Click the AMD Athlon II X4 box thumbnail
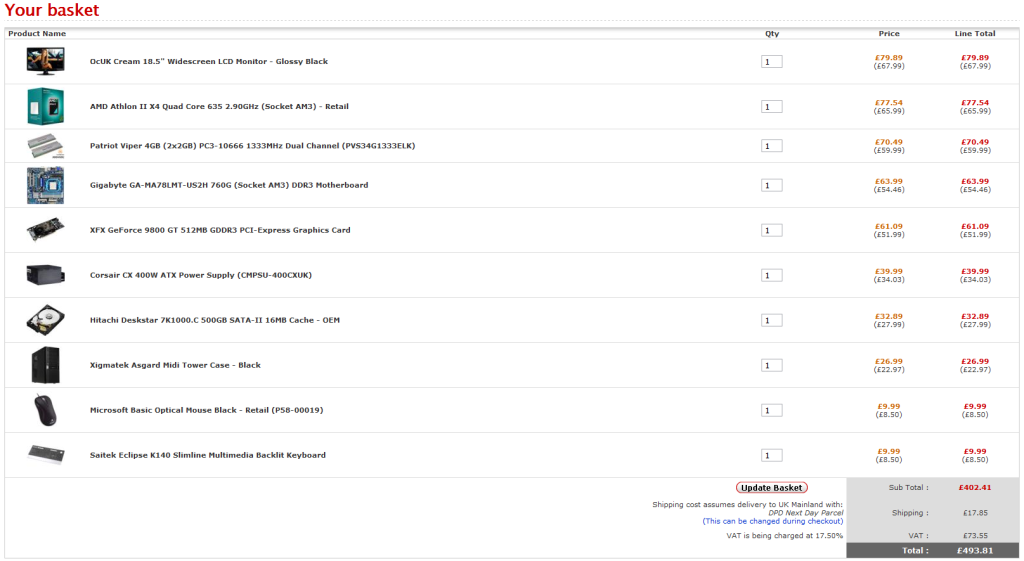 tap(45, 106)
